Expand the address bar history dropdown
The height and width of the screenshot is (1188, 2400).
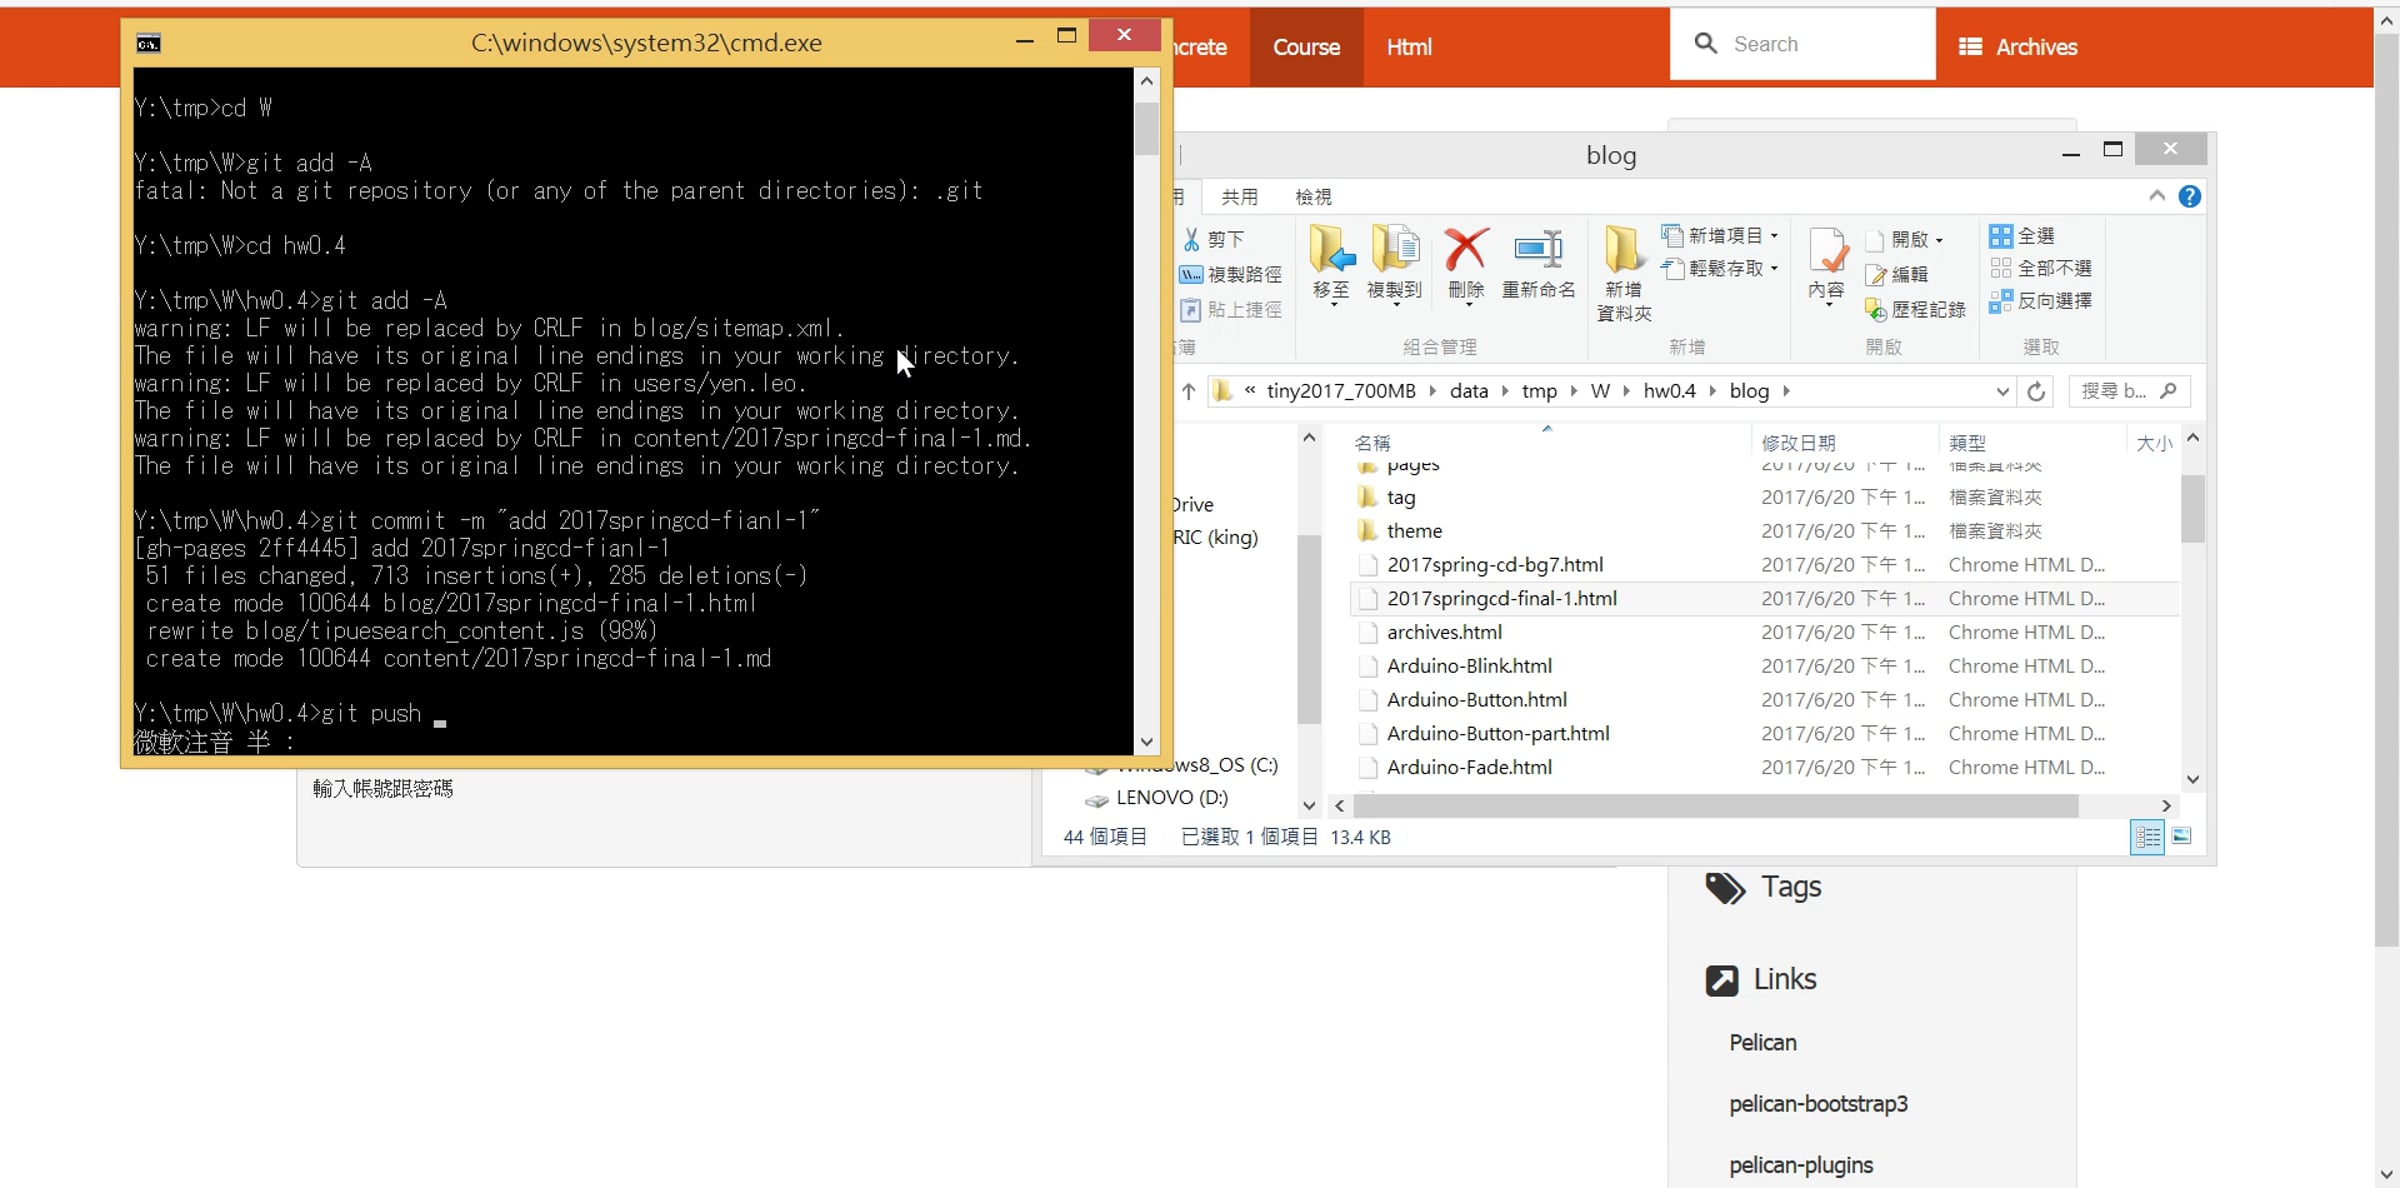2001,392
